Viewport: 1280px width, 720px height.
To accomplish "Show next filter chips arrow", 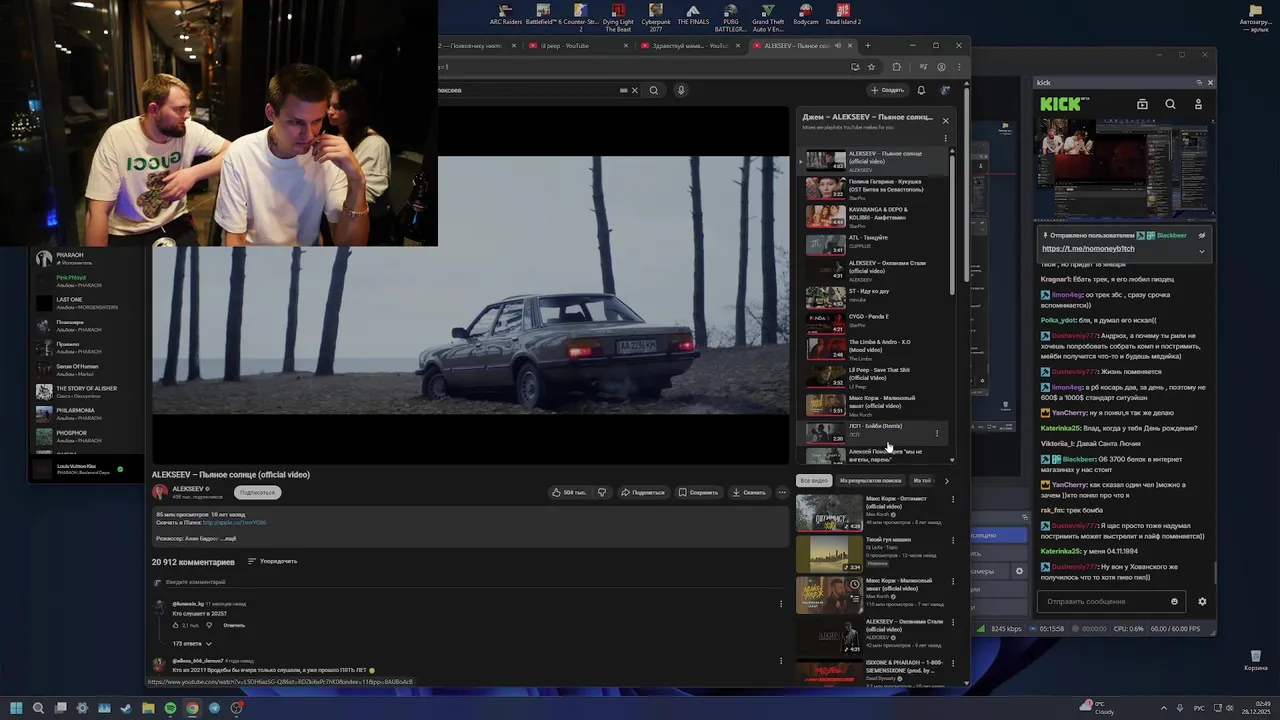I will [x=947, y=481].
